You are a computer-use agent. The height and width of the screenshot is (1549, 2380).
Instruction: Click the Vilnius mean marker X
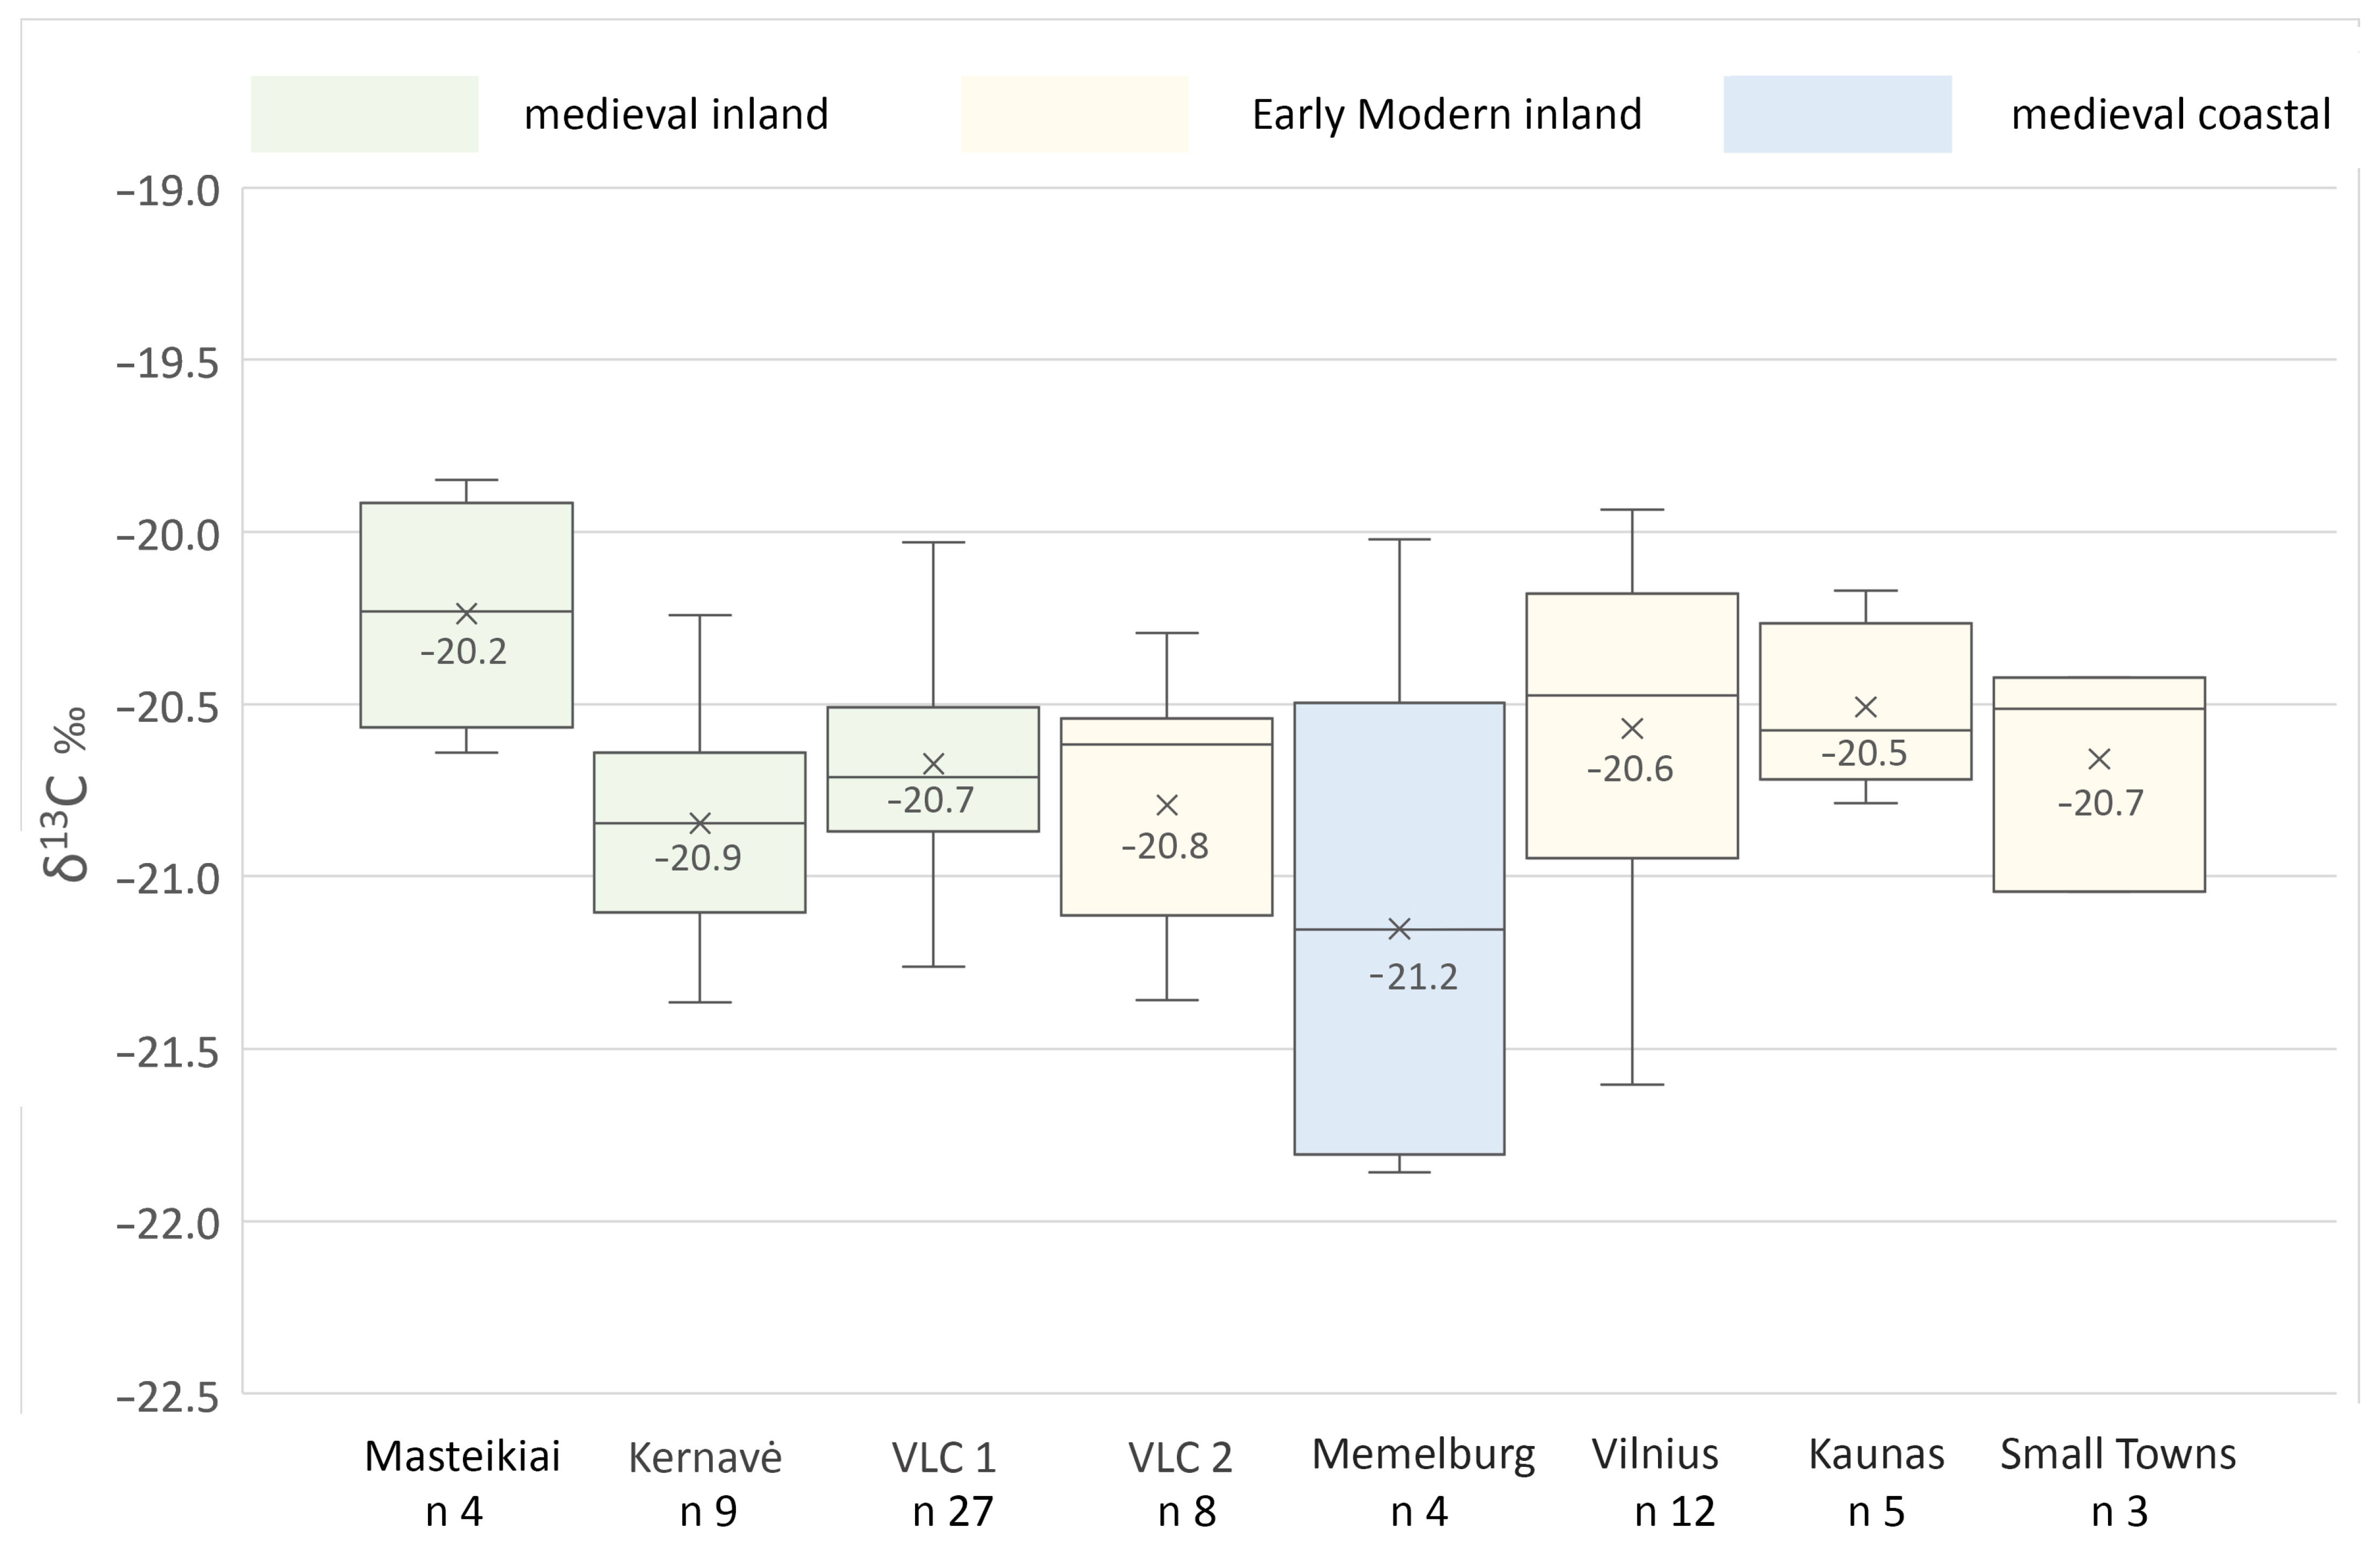[x=1632, y=728]
